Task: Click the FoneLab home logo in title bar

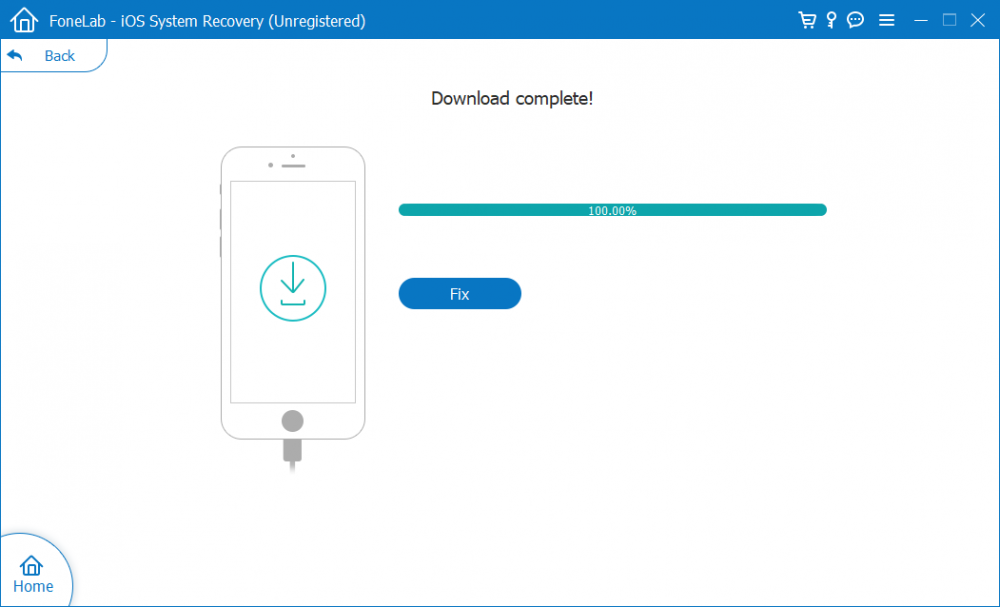Action: pos(24,20)
